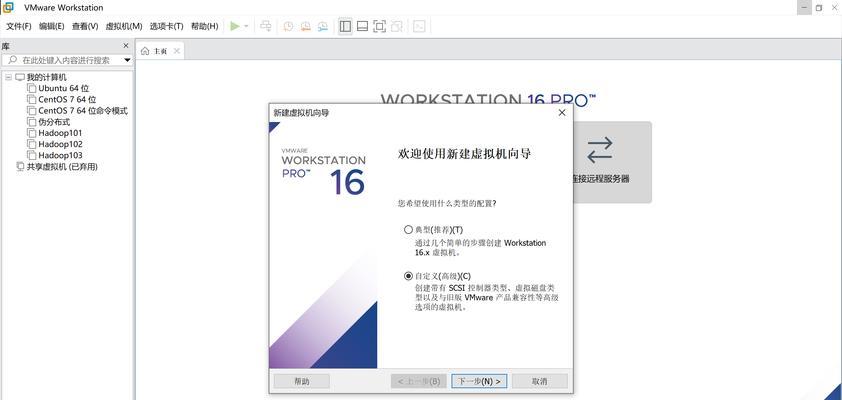This screenshot has height=400, width=842.
Task: Close the 主页 tab
Action: pyautogui.click(x=177, y=51)
